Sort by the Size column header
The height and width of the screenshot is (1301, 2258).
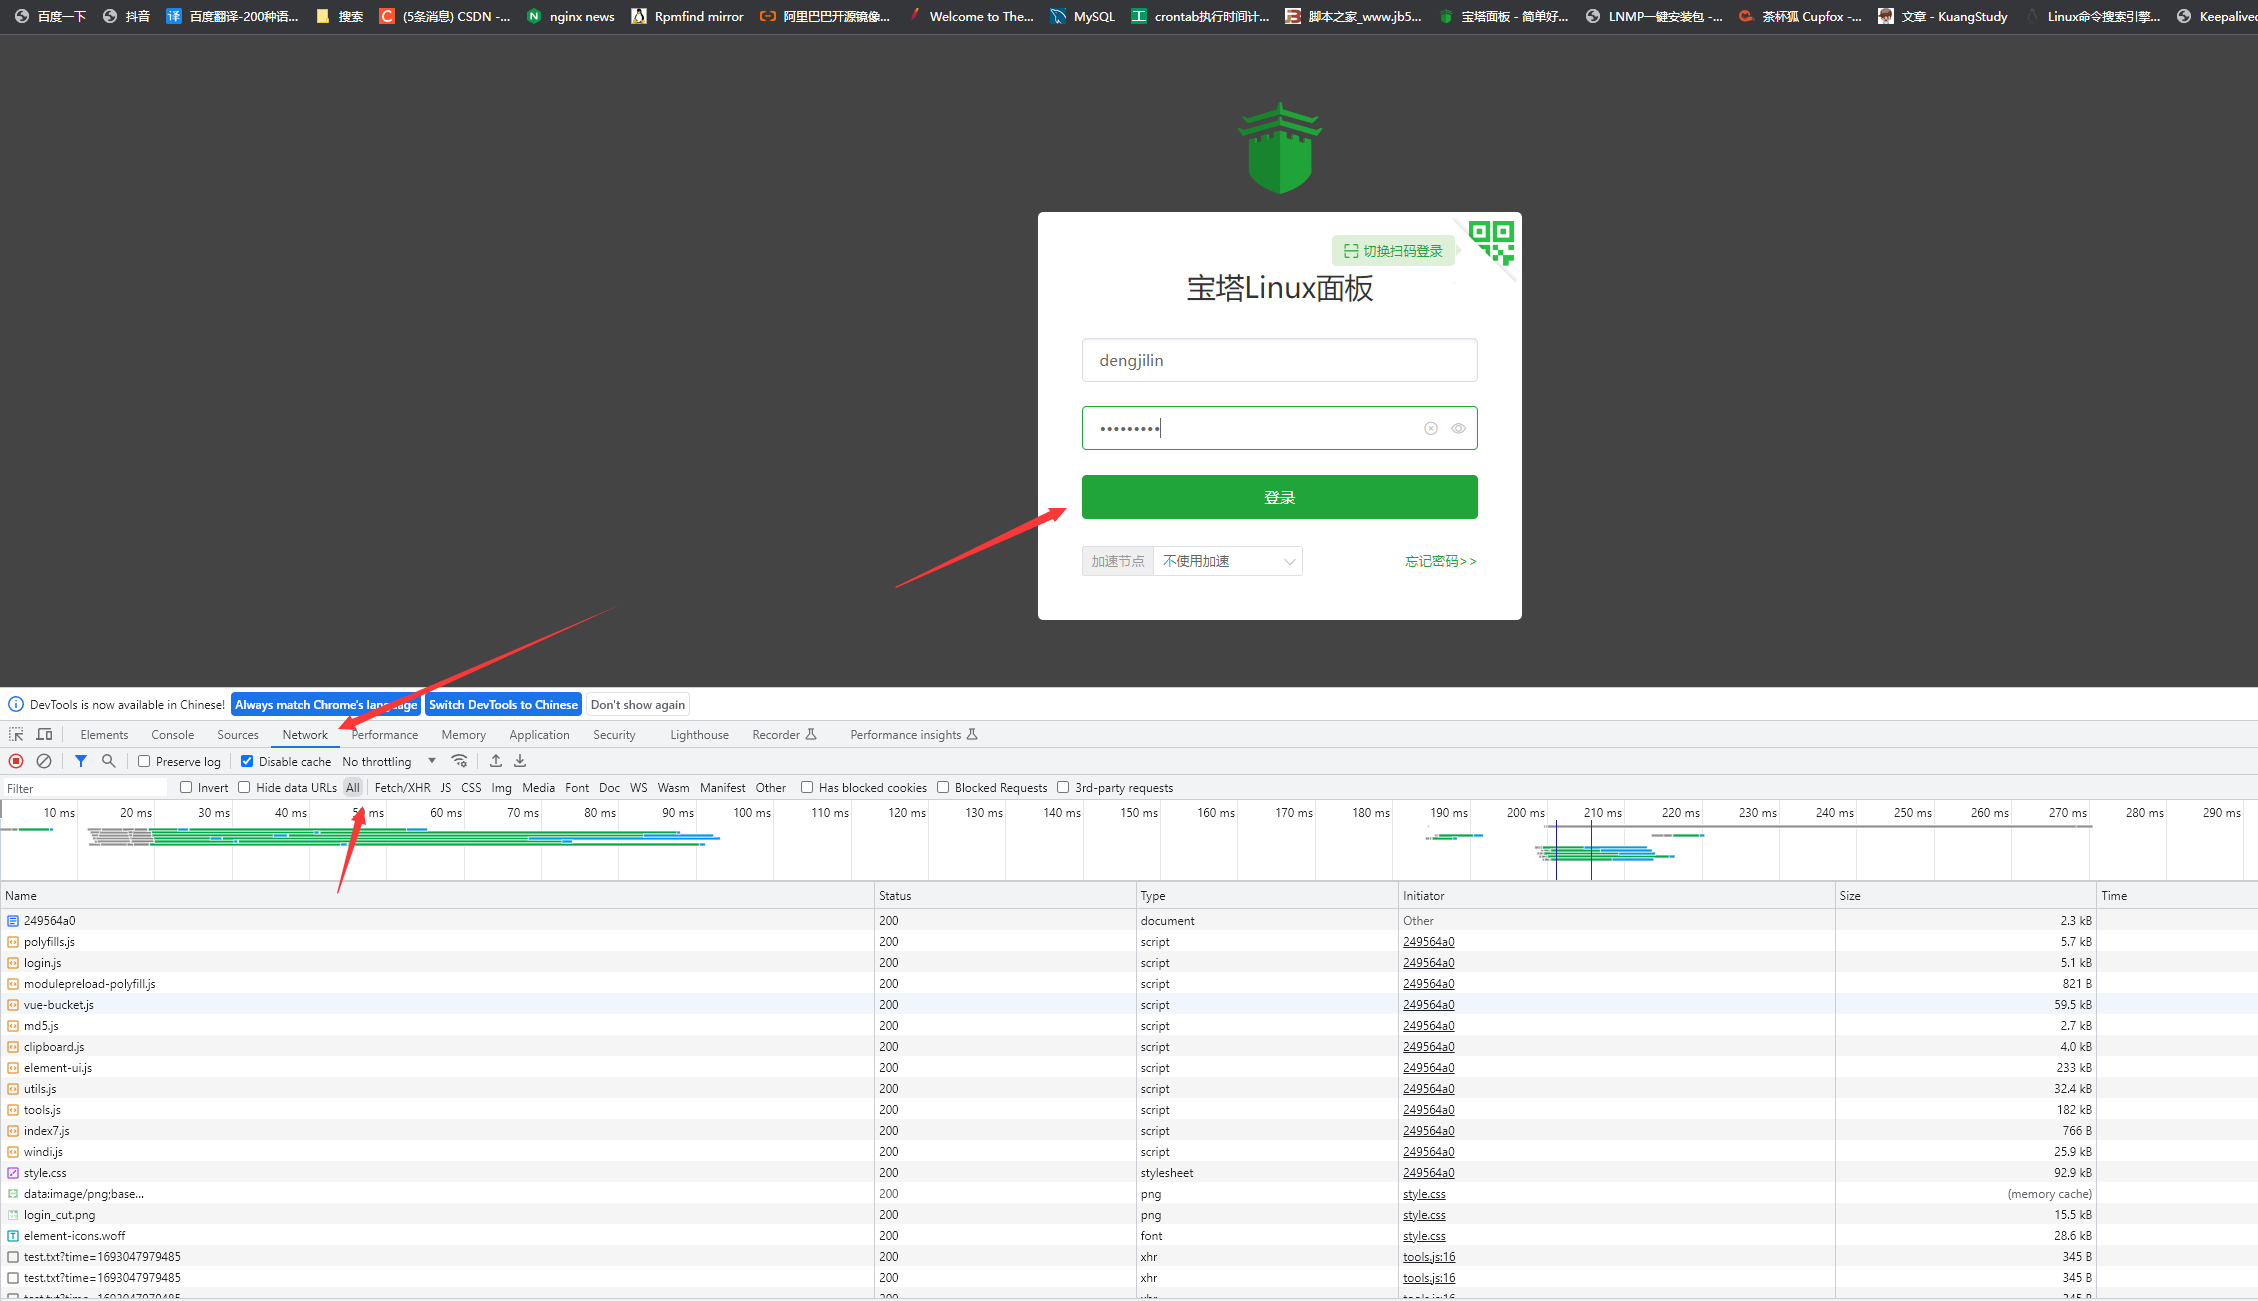click(x=1965, y=895)
